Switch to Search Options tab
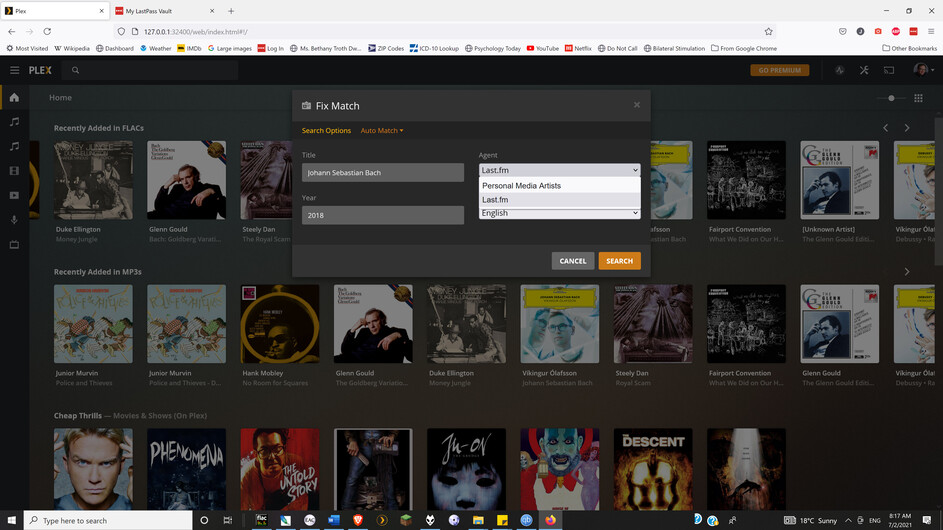This screenshot has width=943, height=530. [x=326, y=131]
